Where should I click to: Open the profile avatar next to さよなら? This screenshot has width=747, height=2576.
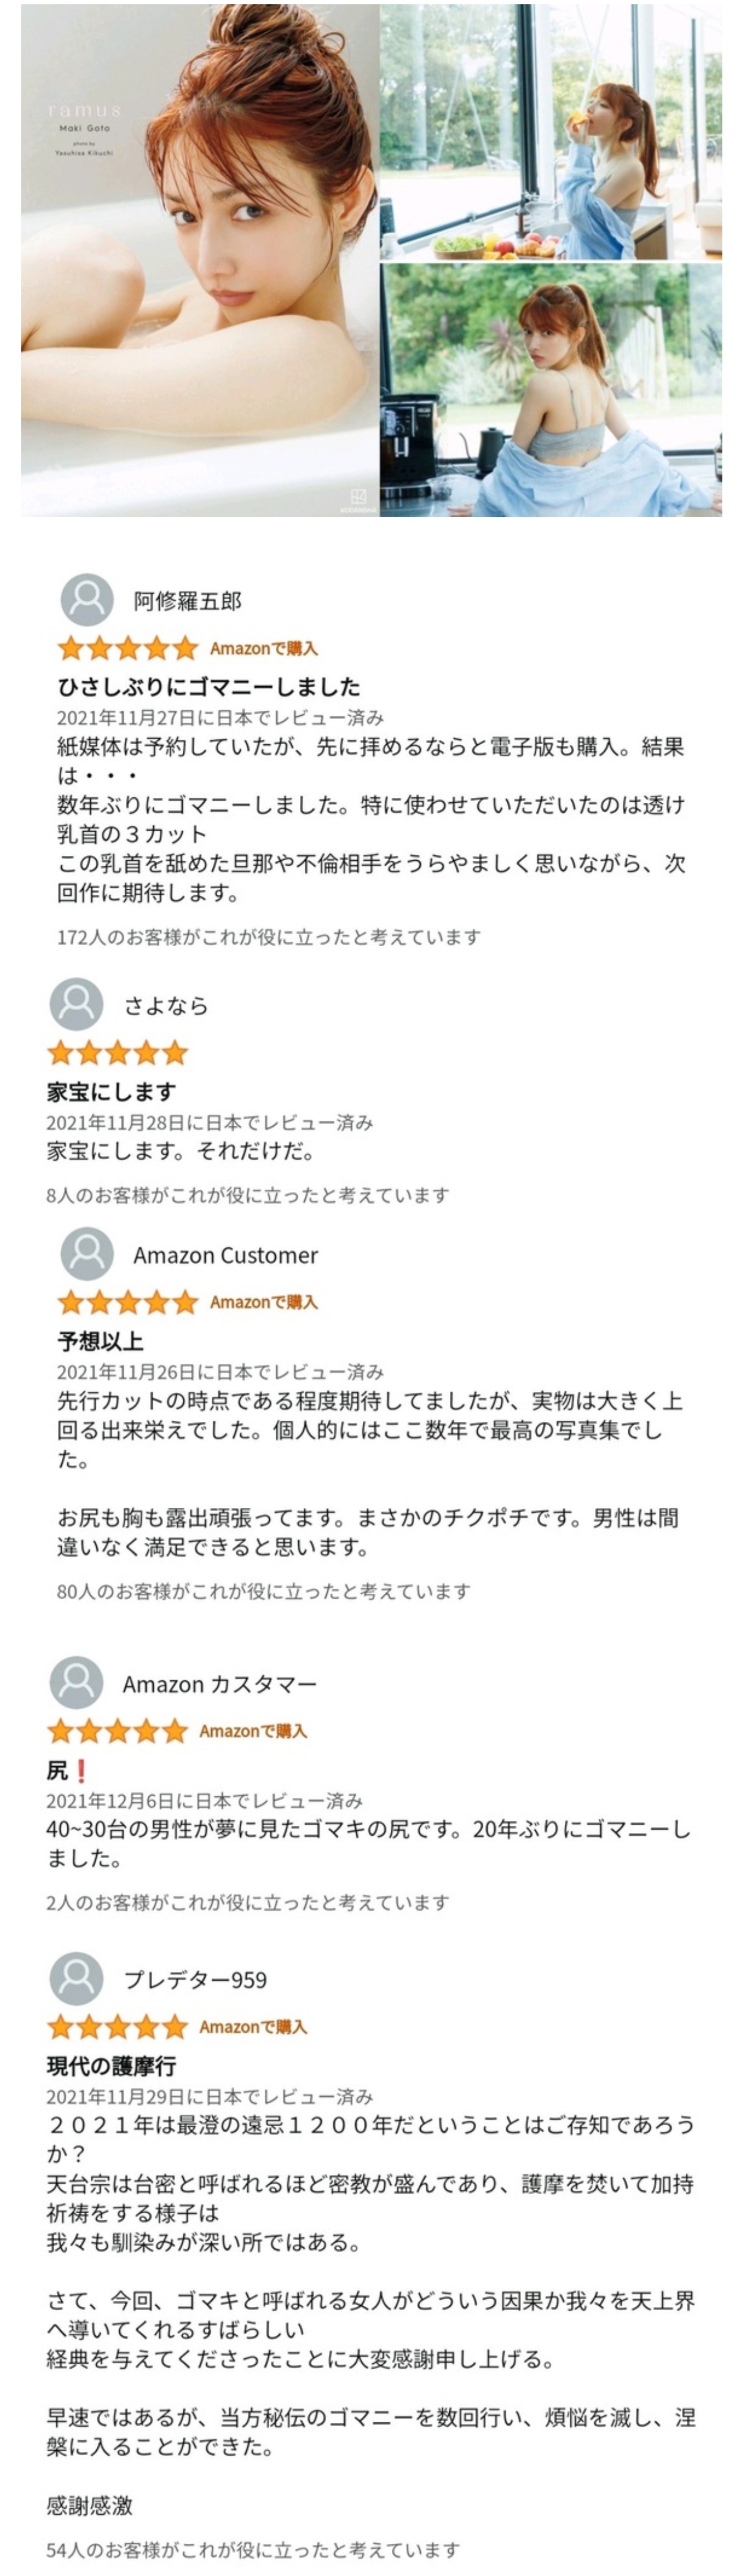(76, 1004)
